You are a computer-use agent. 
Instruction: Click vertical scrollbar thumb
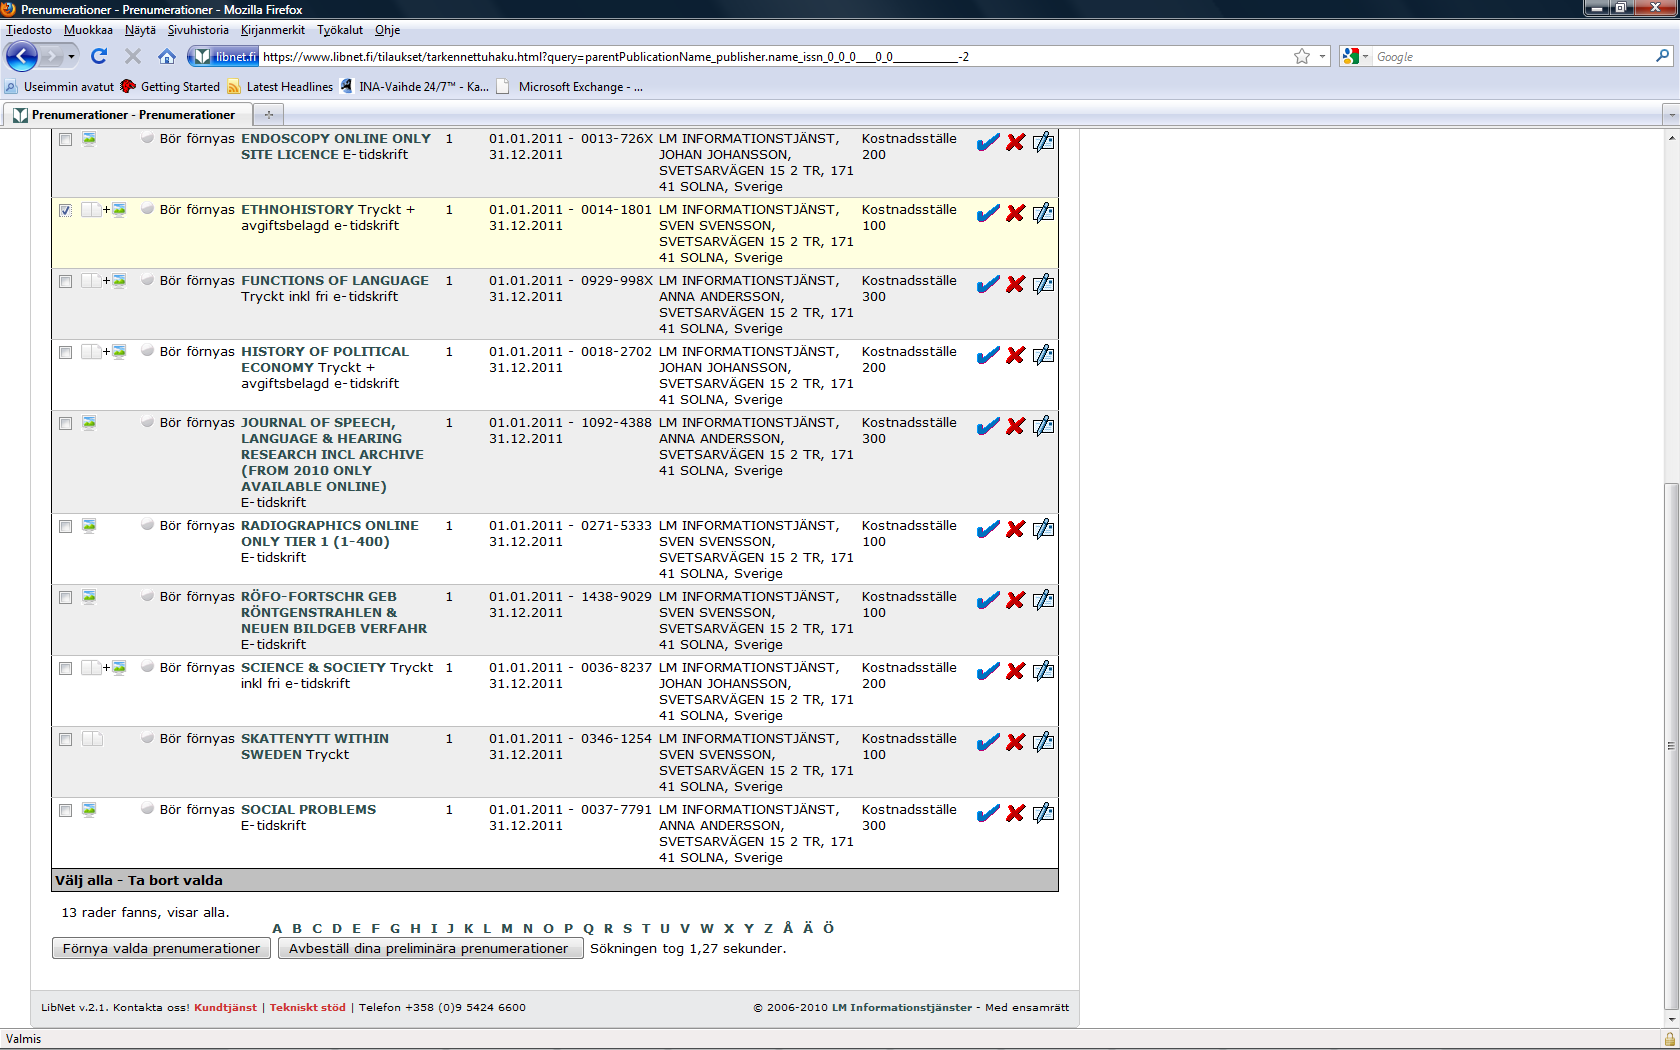click(1671, 746)
